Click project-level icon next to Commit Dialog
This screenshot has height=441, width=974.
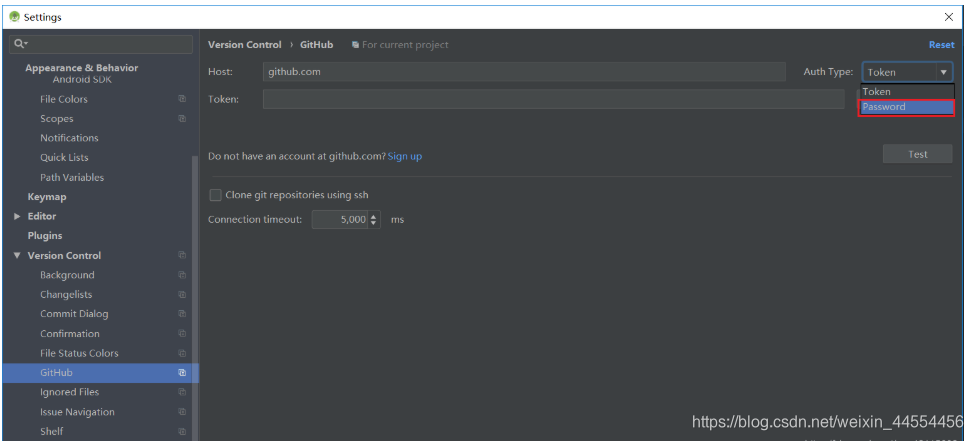tap(182, 314)
